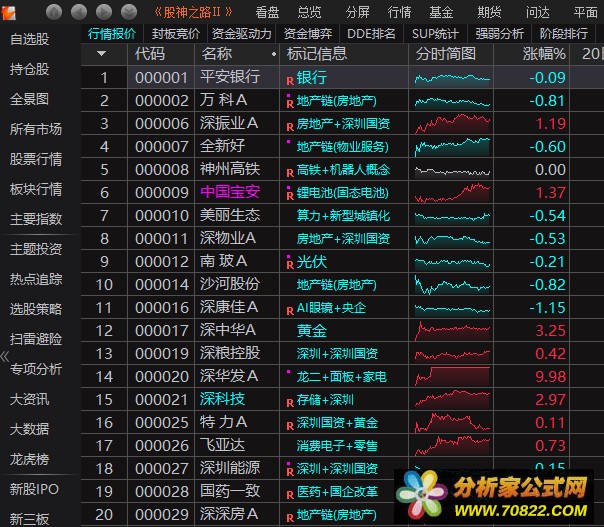This screenshot has height=527, width=604.
Task: Sort by 标记信息 column header
Action: [317, 54]
